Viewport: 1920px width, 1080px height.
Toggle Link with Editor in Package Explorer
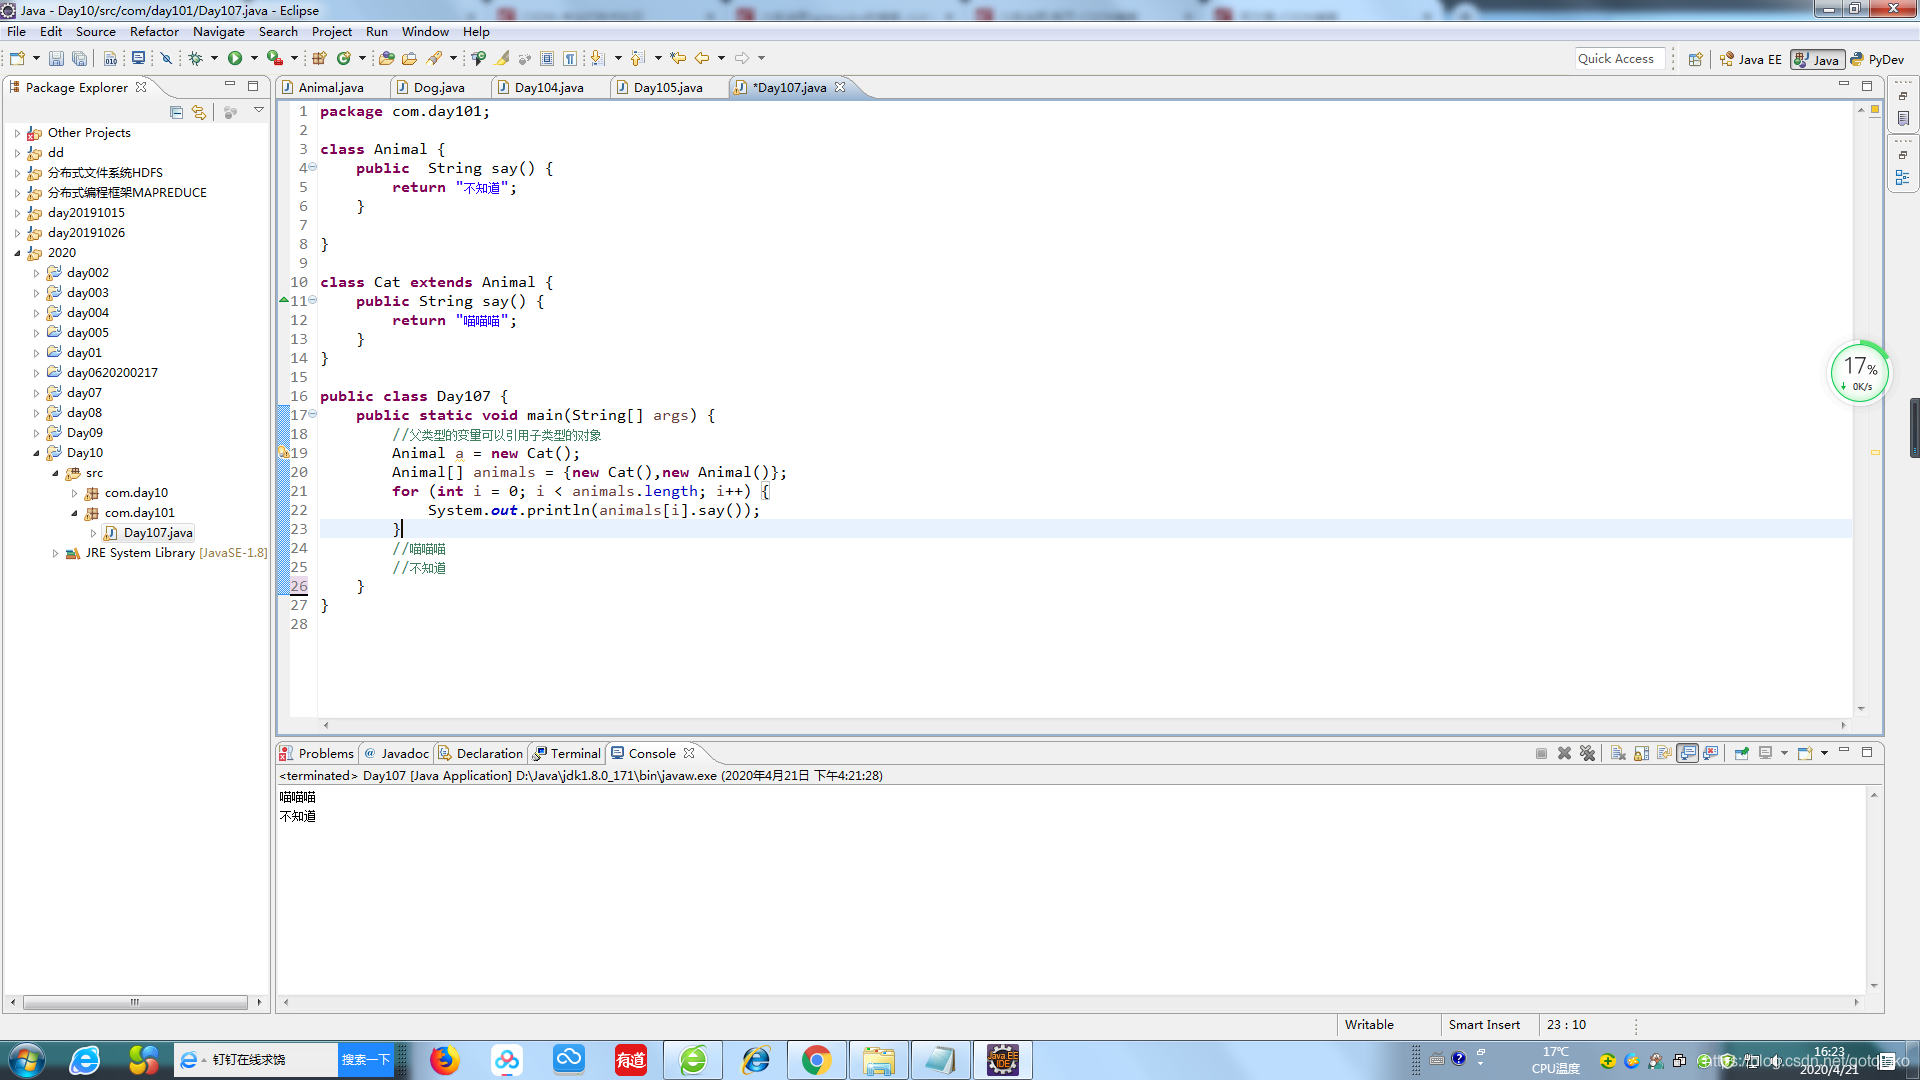coord(199,112)
